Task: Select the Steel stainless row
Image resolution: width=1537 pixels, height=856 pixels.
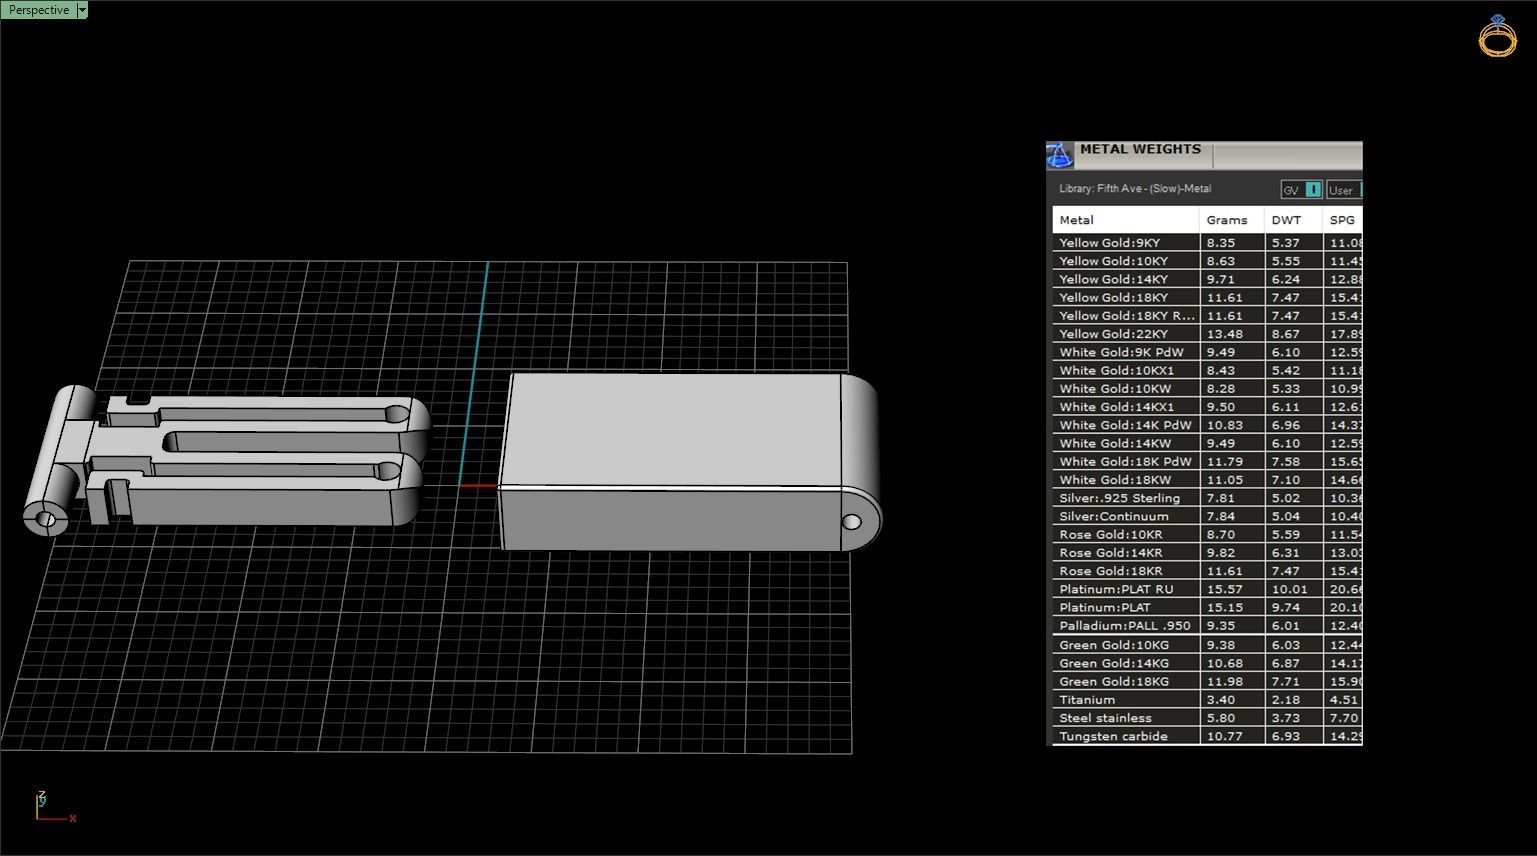Action: pos(1207,718)
